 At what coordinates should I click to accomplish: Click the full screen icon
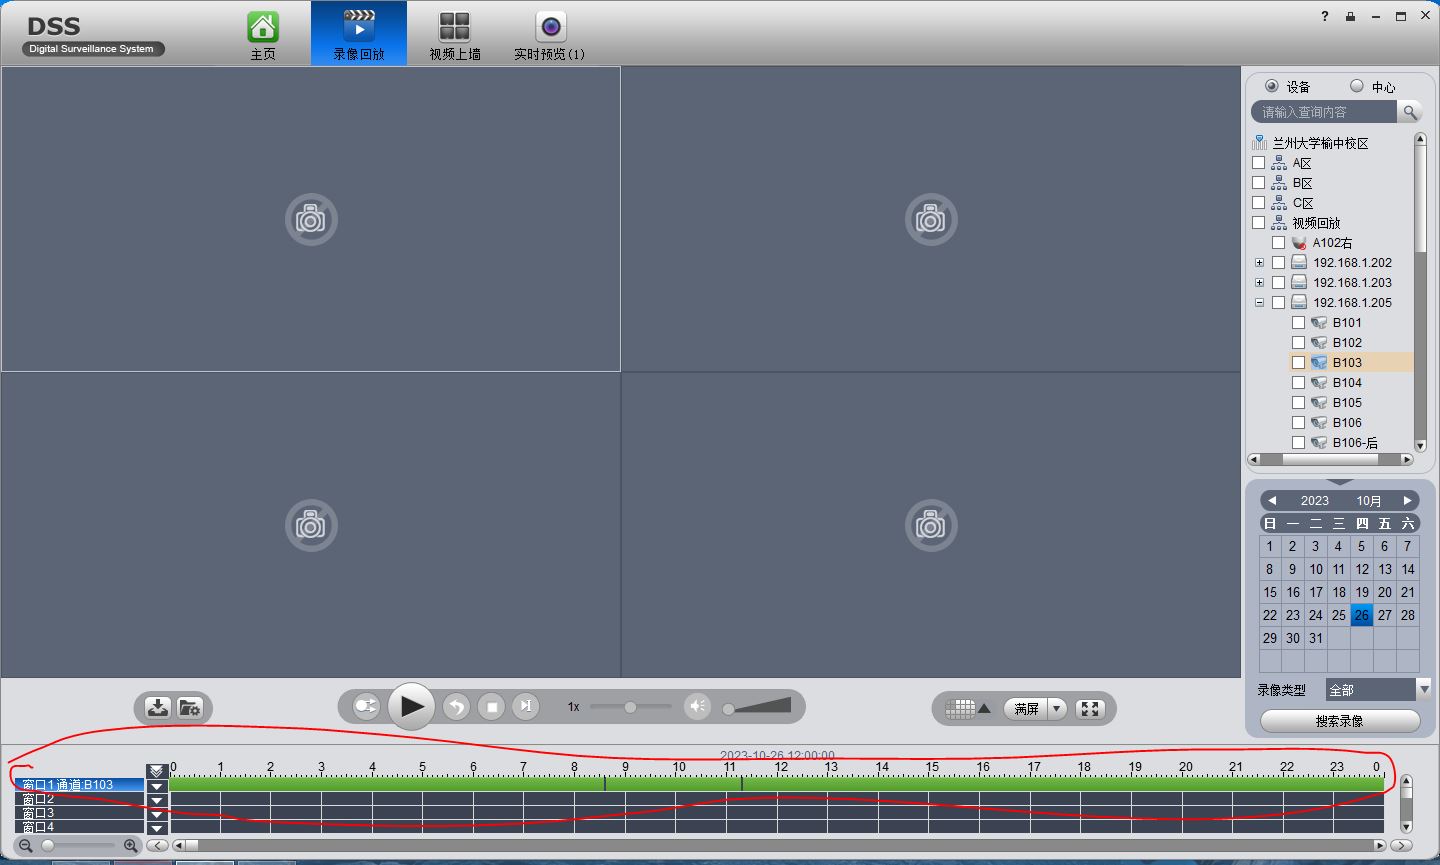(1090, 708)
